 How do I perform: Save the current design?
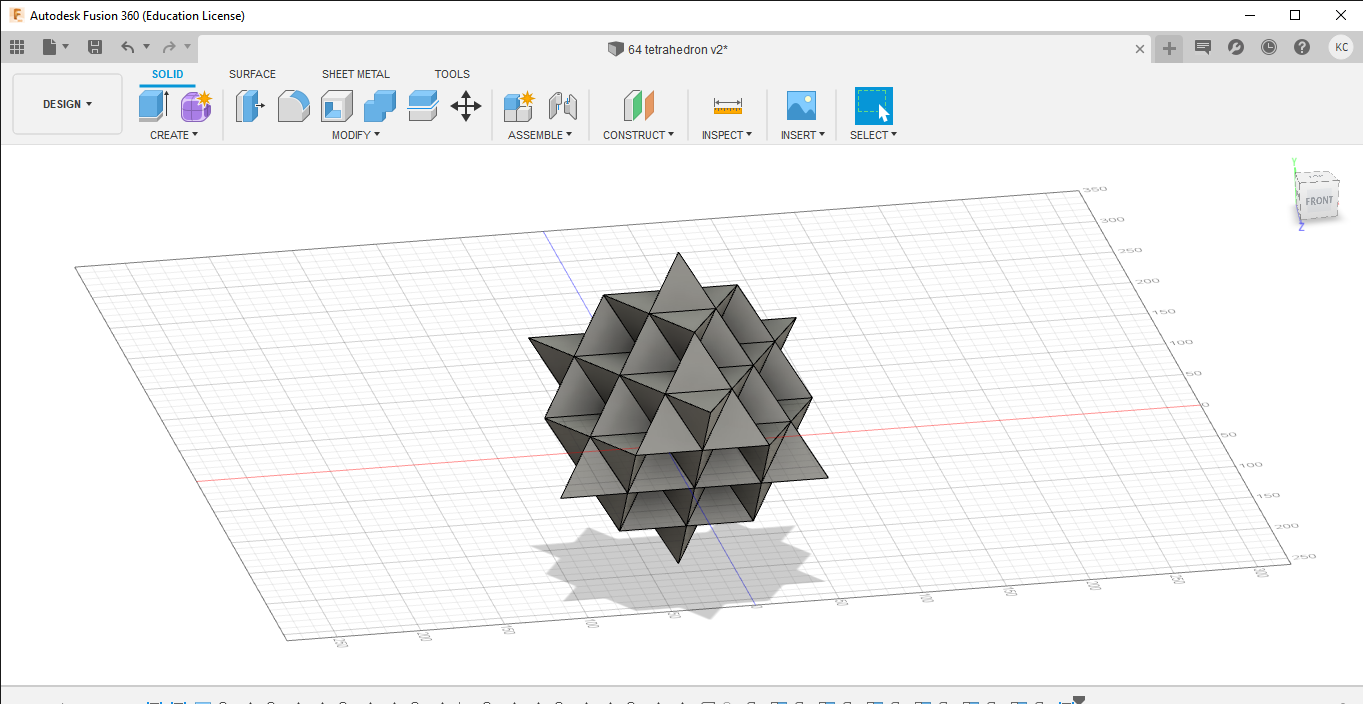94,46
